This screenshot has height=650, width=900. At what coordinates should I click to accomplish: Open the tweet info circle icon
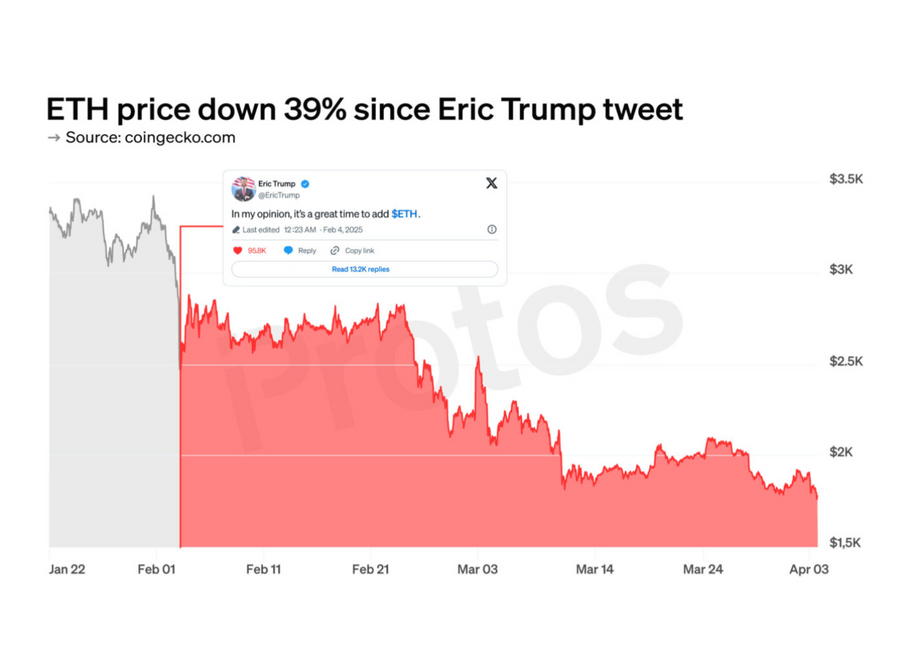(x=492, y=229)
